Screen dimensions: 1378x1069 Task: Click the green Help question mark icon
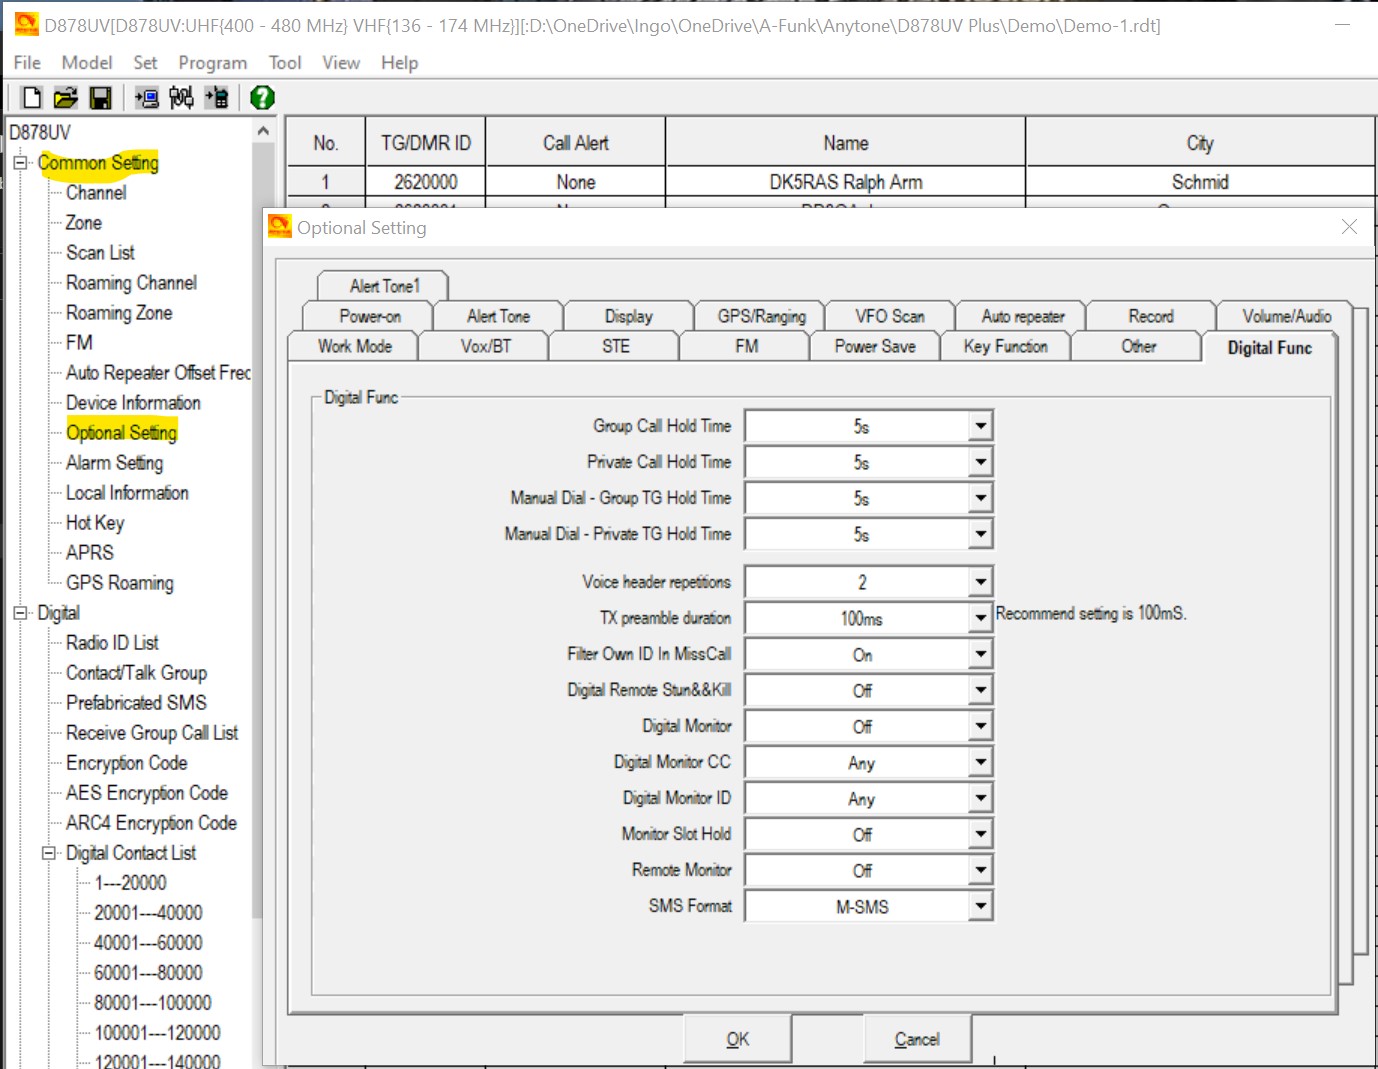tap(262, 98)
